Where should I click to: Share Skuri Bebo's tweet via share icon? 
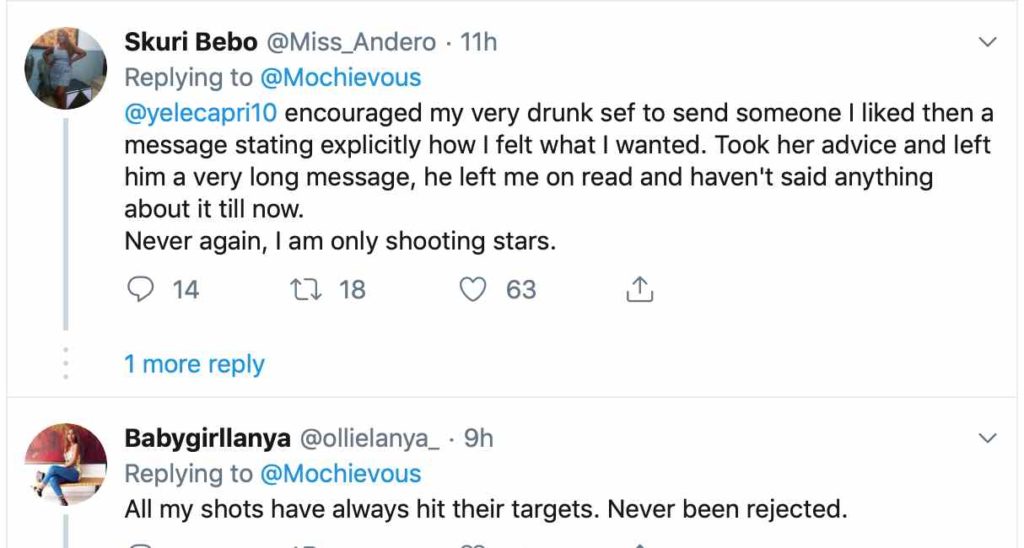(638, 290)
